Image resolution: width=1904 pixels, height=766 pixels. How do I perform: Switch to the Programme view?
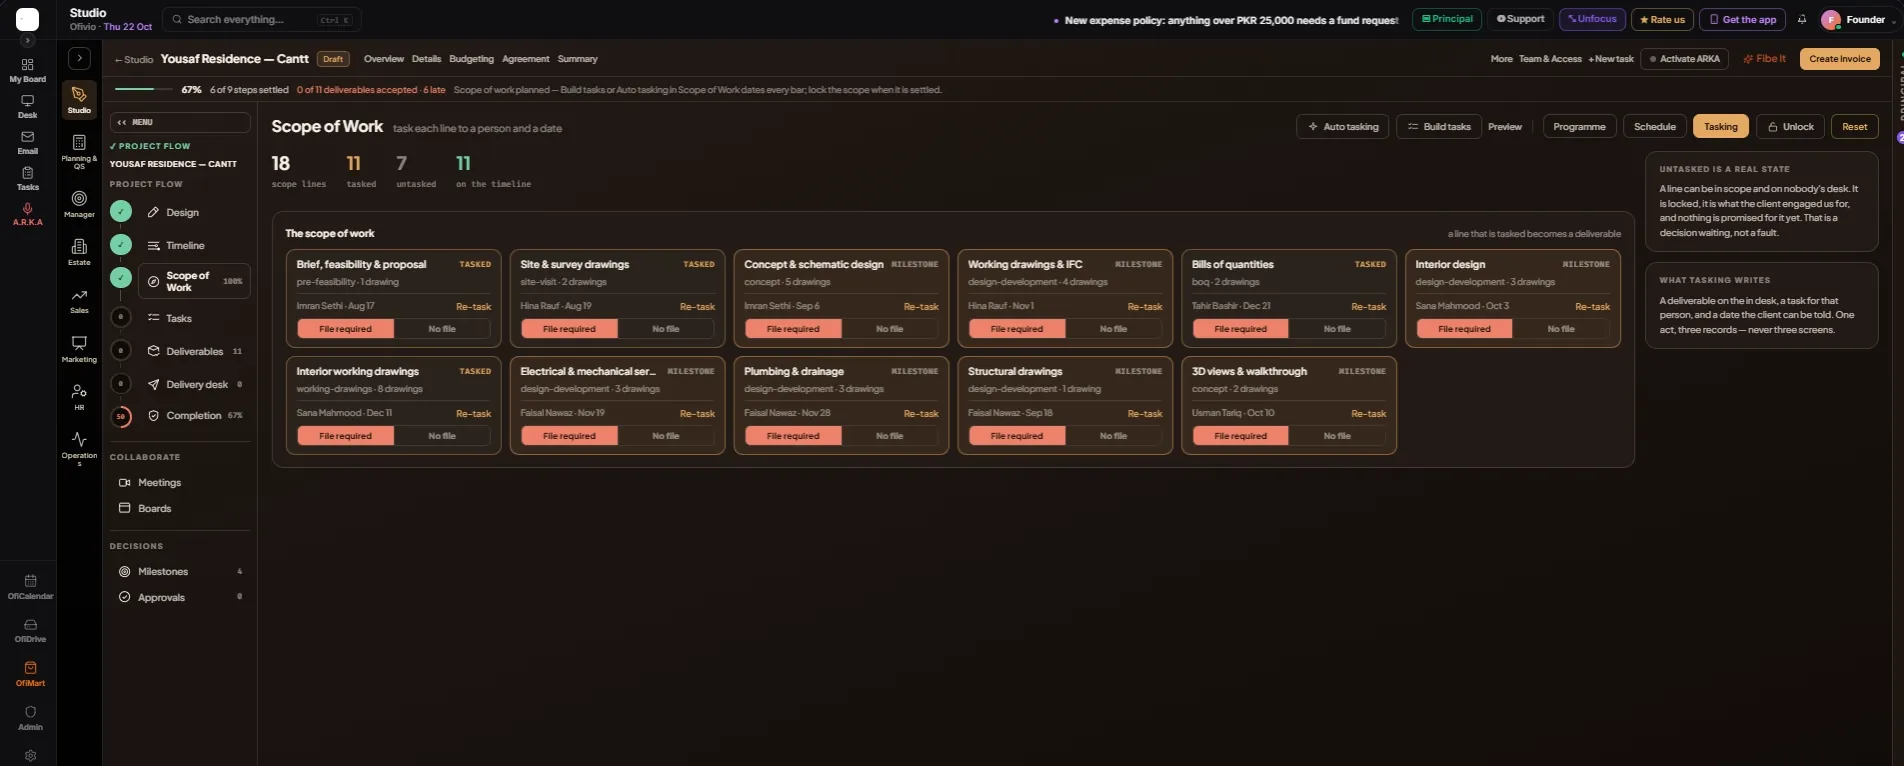pyautogui.click(x=1579, y=127)
